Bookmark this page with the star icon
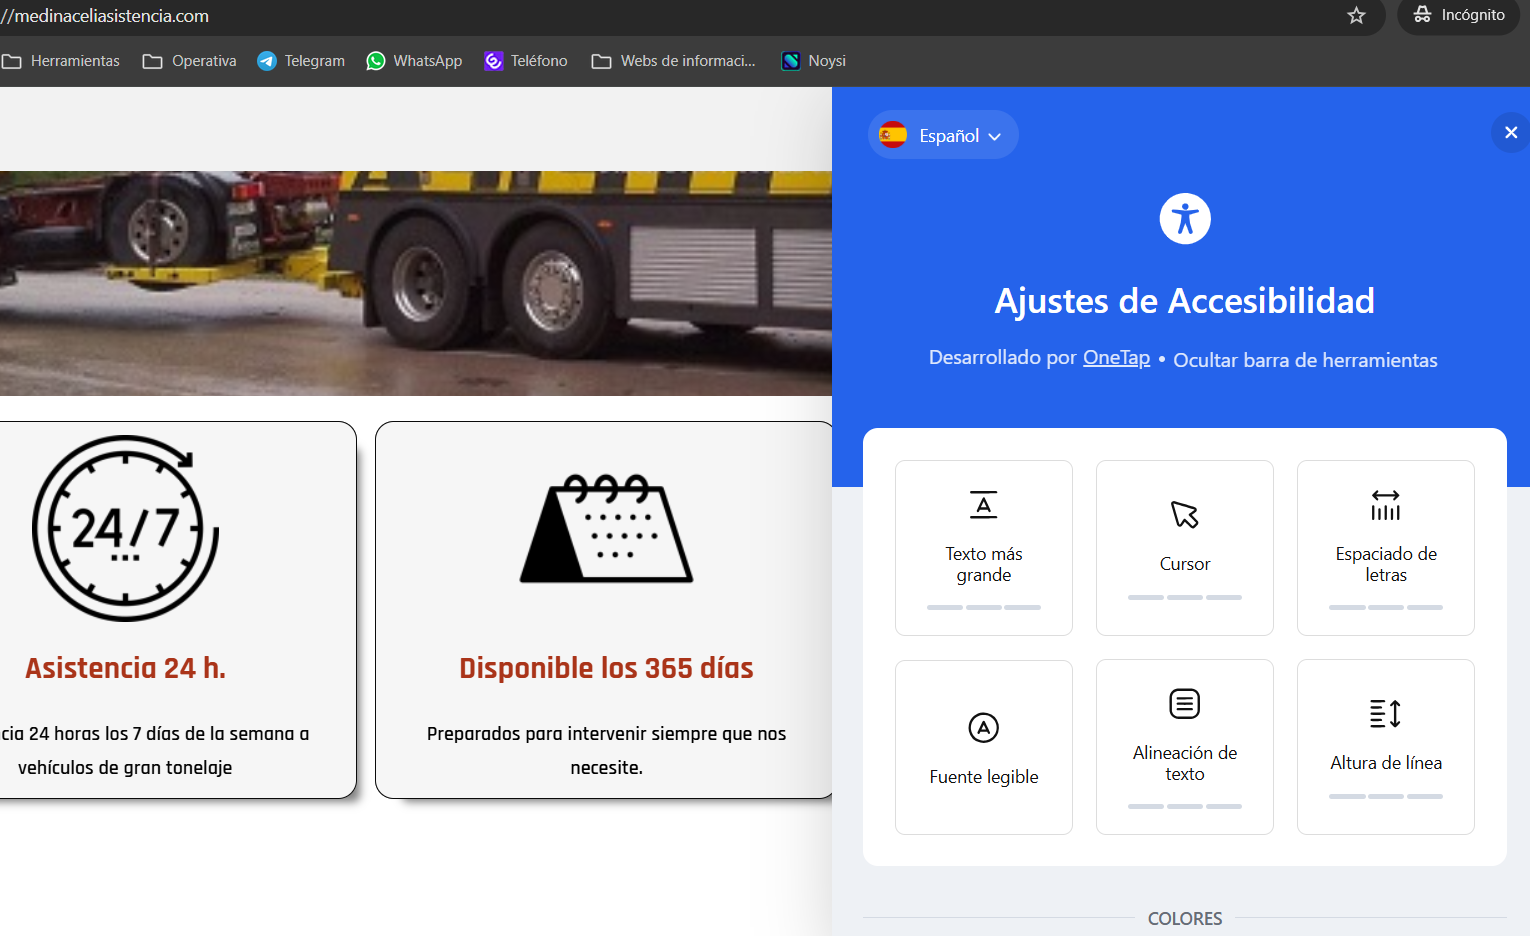This screenshot has width=1530, height=936. tap(1356, 16)
